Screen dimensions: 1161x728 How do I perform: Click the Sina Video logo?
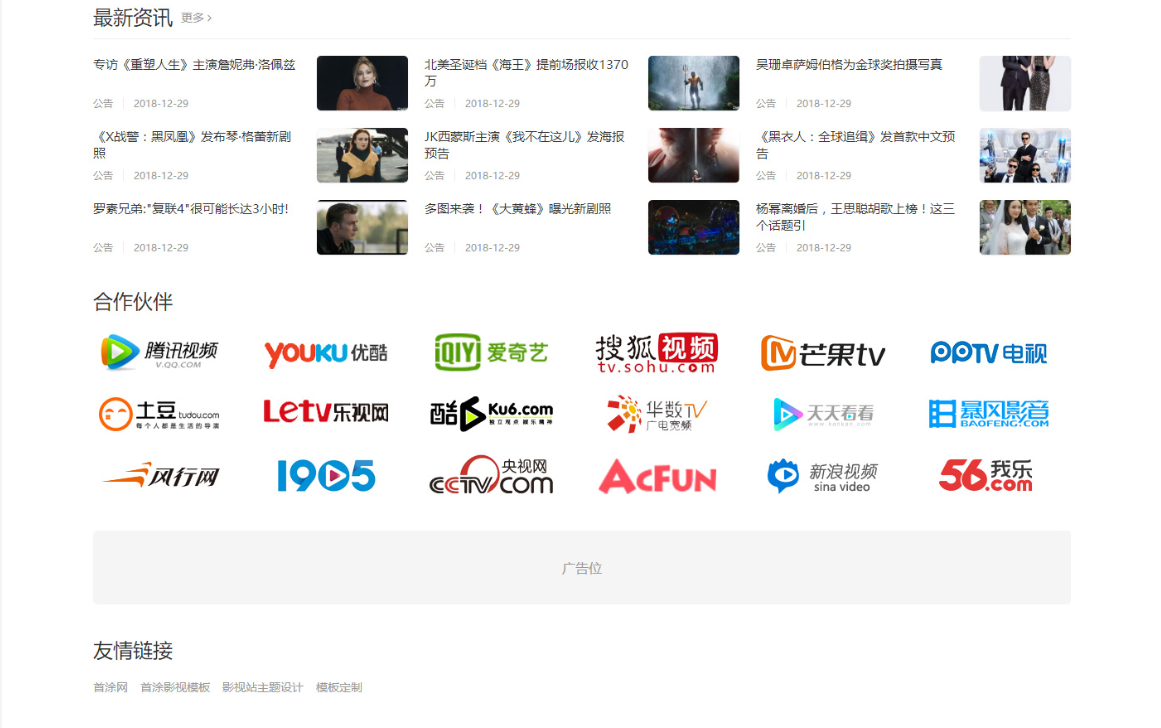(823, 475)
